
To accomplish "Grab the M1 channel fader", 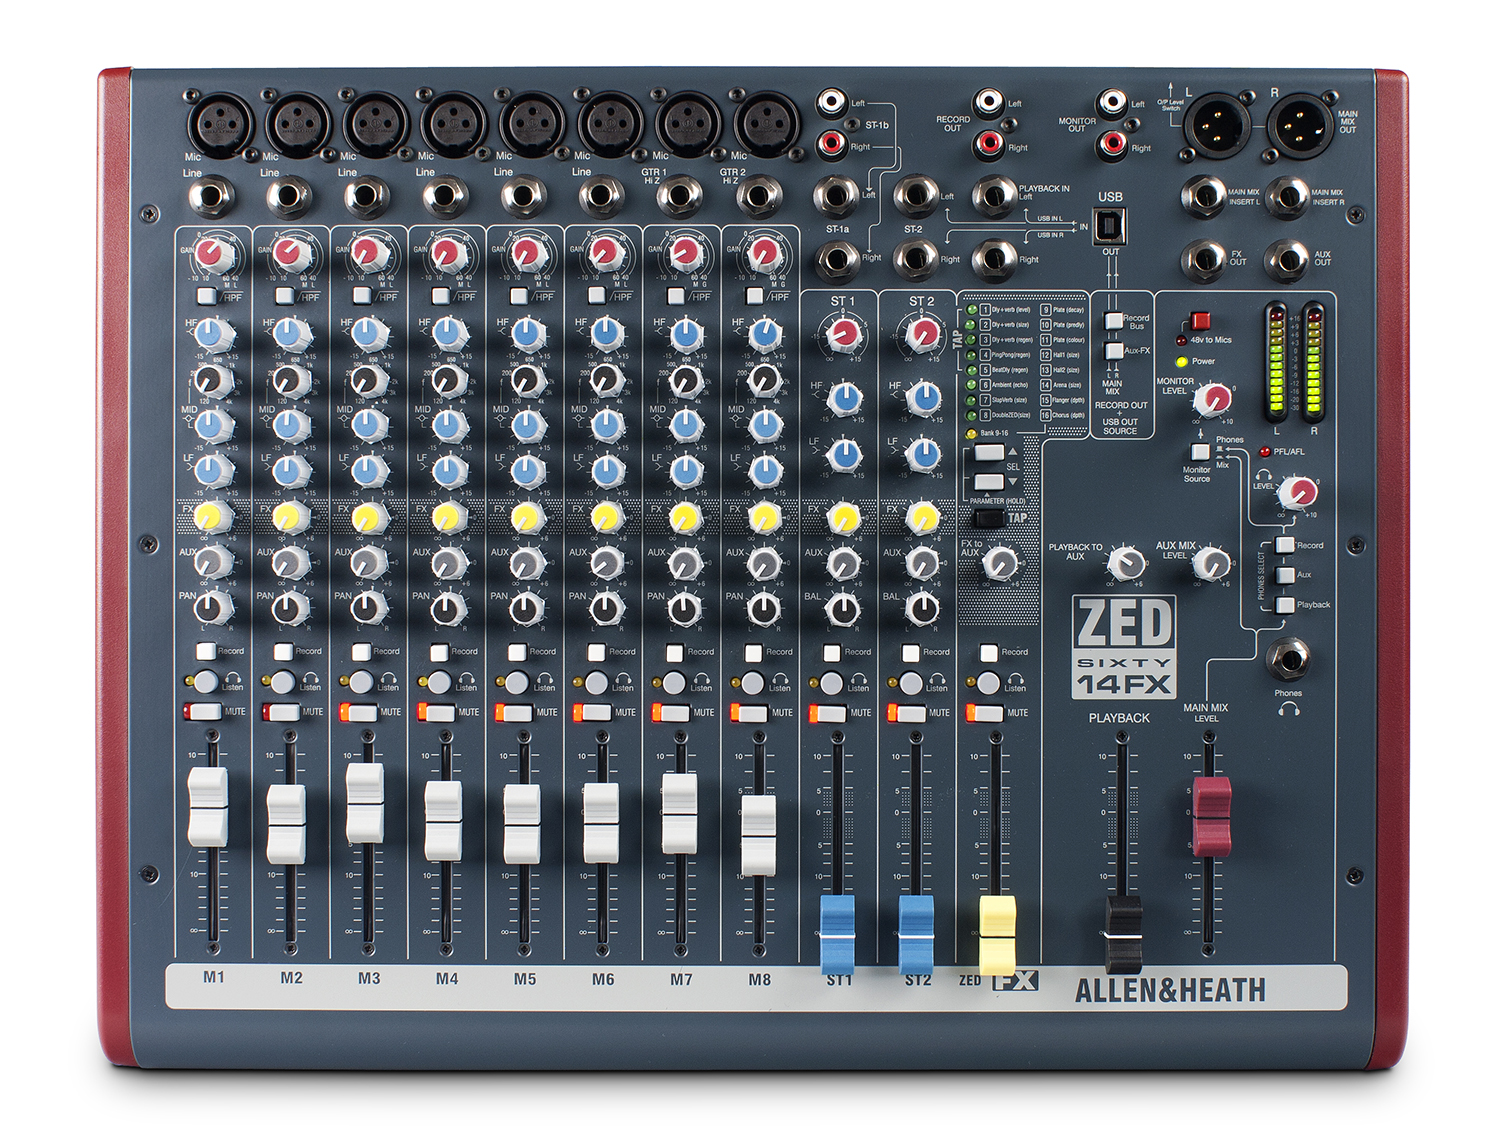I will point(208,808).
